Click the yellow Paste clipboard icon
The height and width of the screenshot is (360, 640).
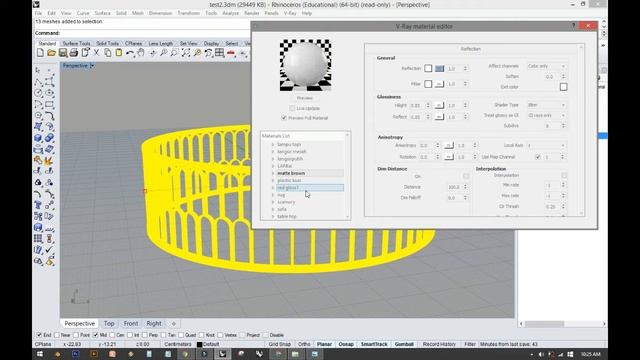click(x=119, y=53)
